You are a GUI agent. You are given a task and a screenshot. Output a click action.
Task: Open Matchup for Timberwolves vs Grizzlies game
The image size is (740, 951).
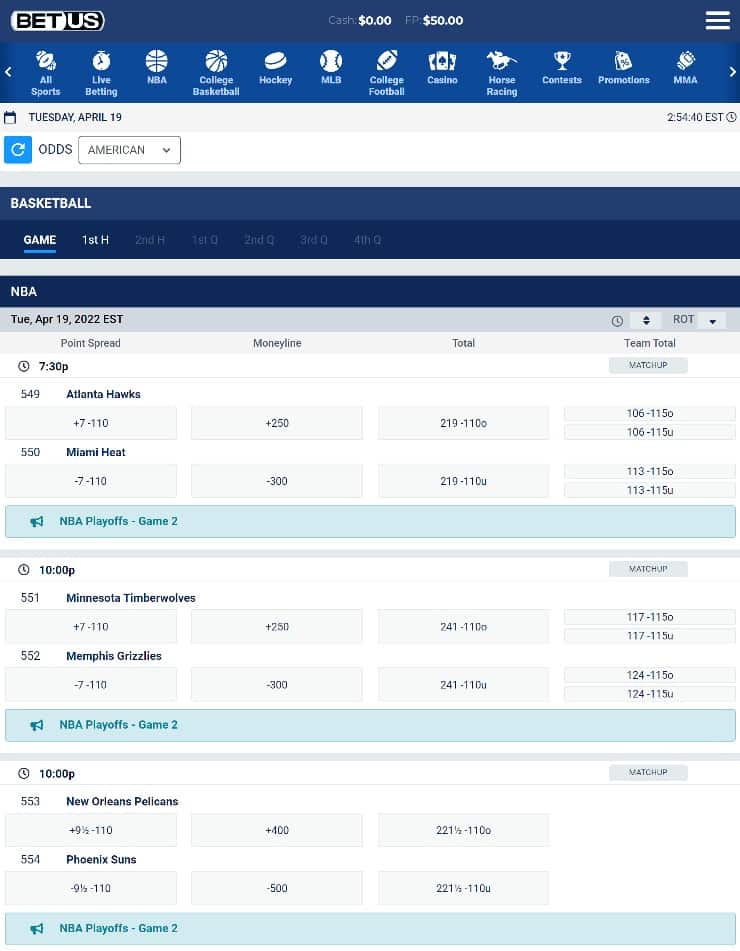(648, 569)
